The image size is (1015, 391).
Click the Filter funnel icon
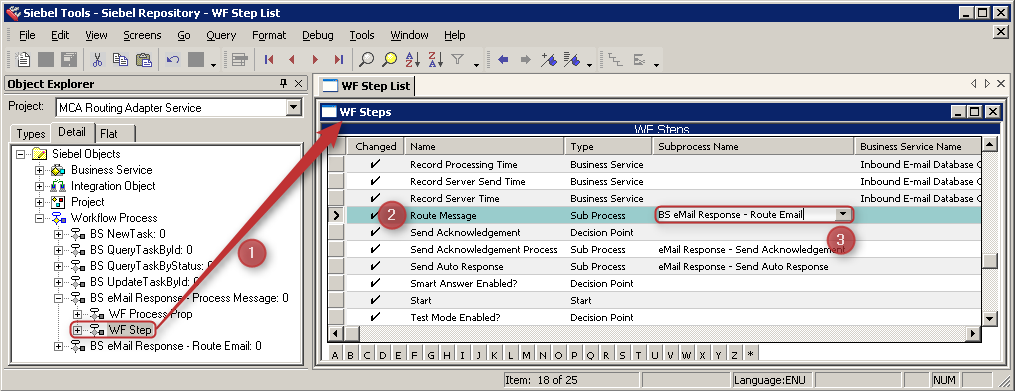458,60
